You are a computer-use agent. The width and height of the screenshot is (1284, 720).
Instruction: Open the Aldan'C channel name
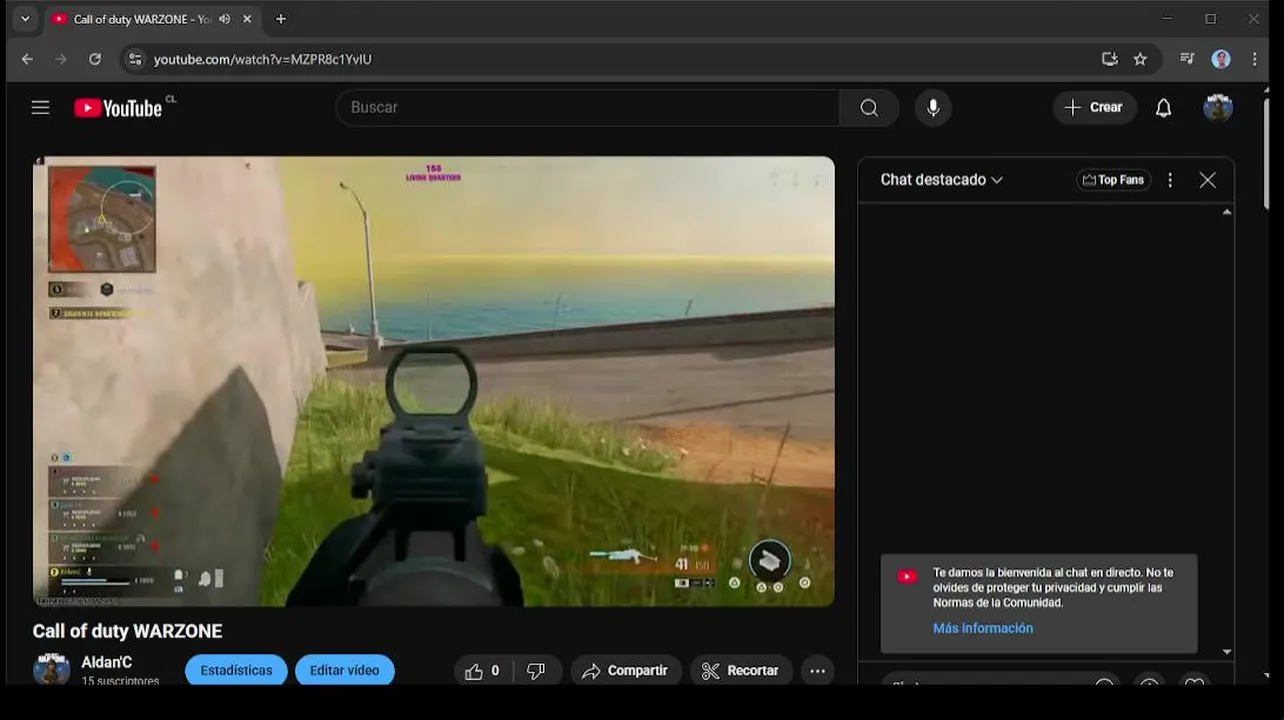pos(106,662)
